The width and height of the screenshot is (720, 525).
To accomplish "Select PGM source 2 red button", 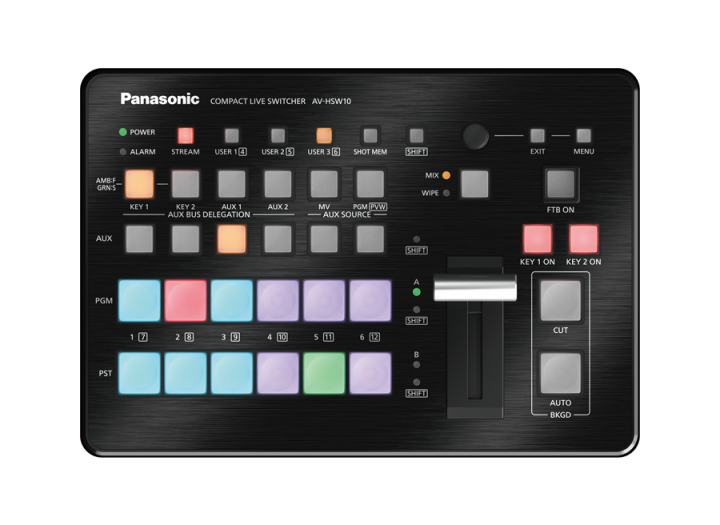I will tap(185, 300).
